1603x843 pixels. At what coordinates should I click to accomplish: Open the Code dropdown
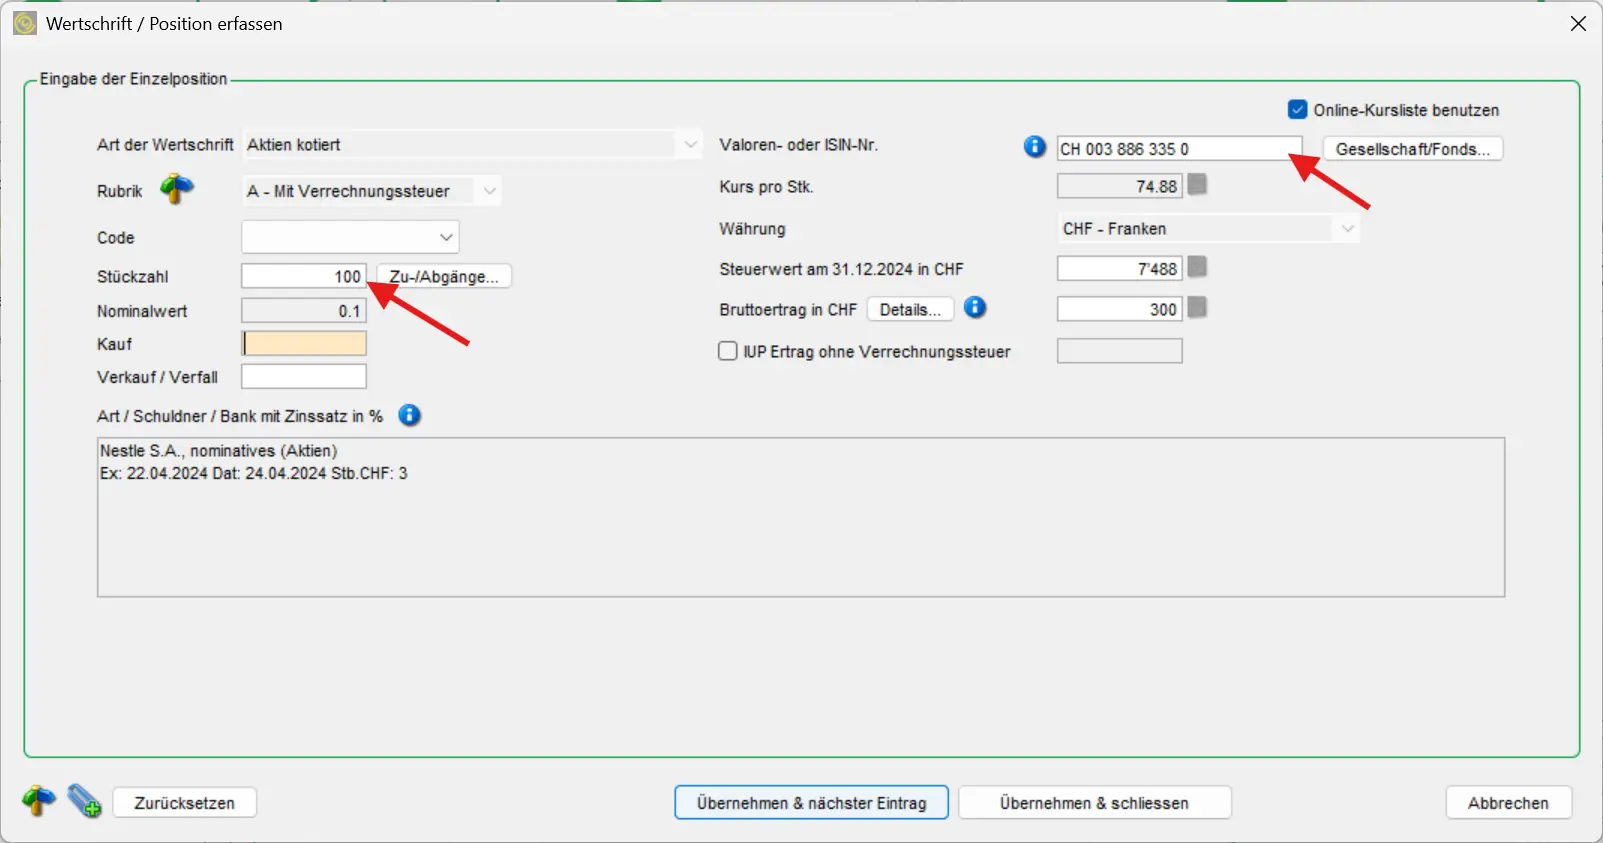pos(446,238)
